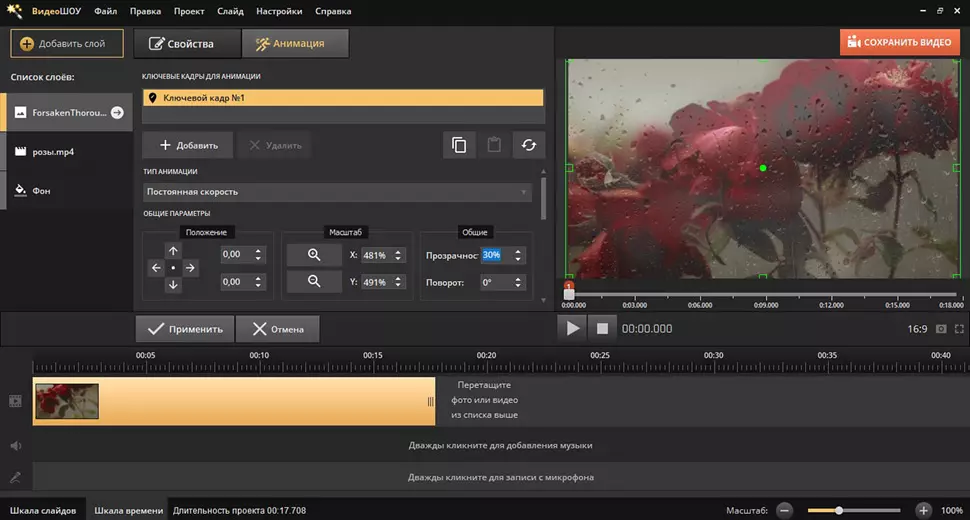Click the green center point in preview

tap(763, 168)
